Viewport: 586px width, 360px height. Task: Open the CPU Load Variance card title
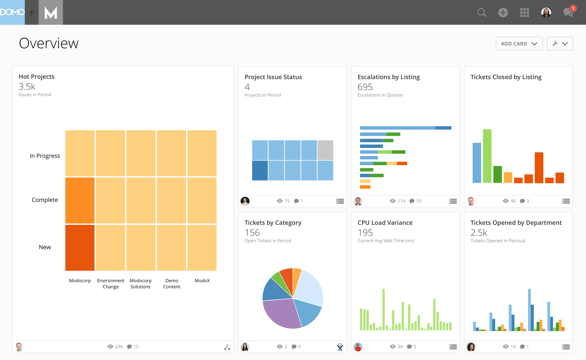[385, 223]
